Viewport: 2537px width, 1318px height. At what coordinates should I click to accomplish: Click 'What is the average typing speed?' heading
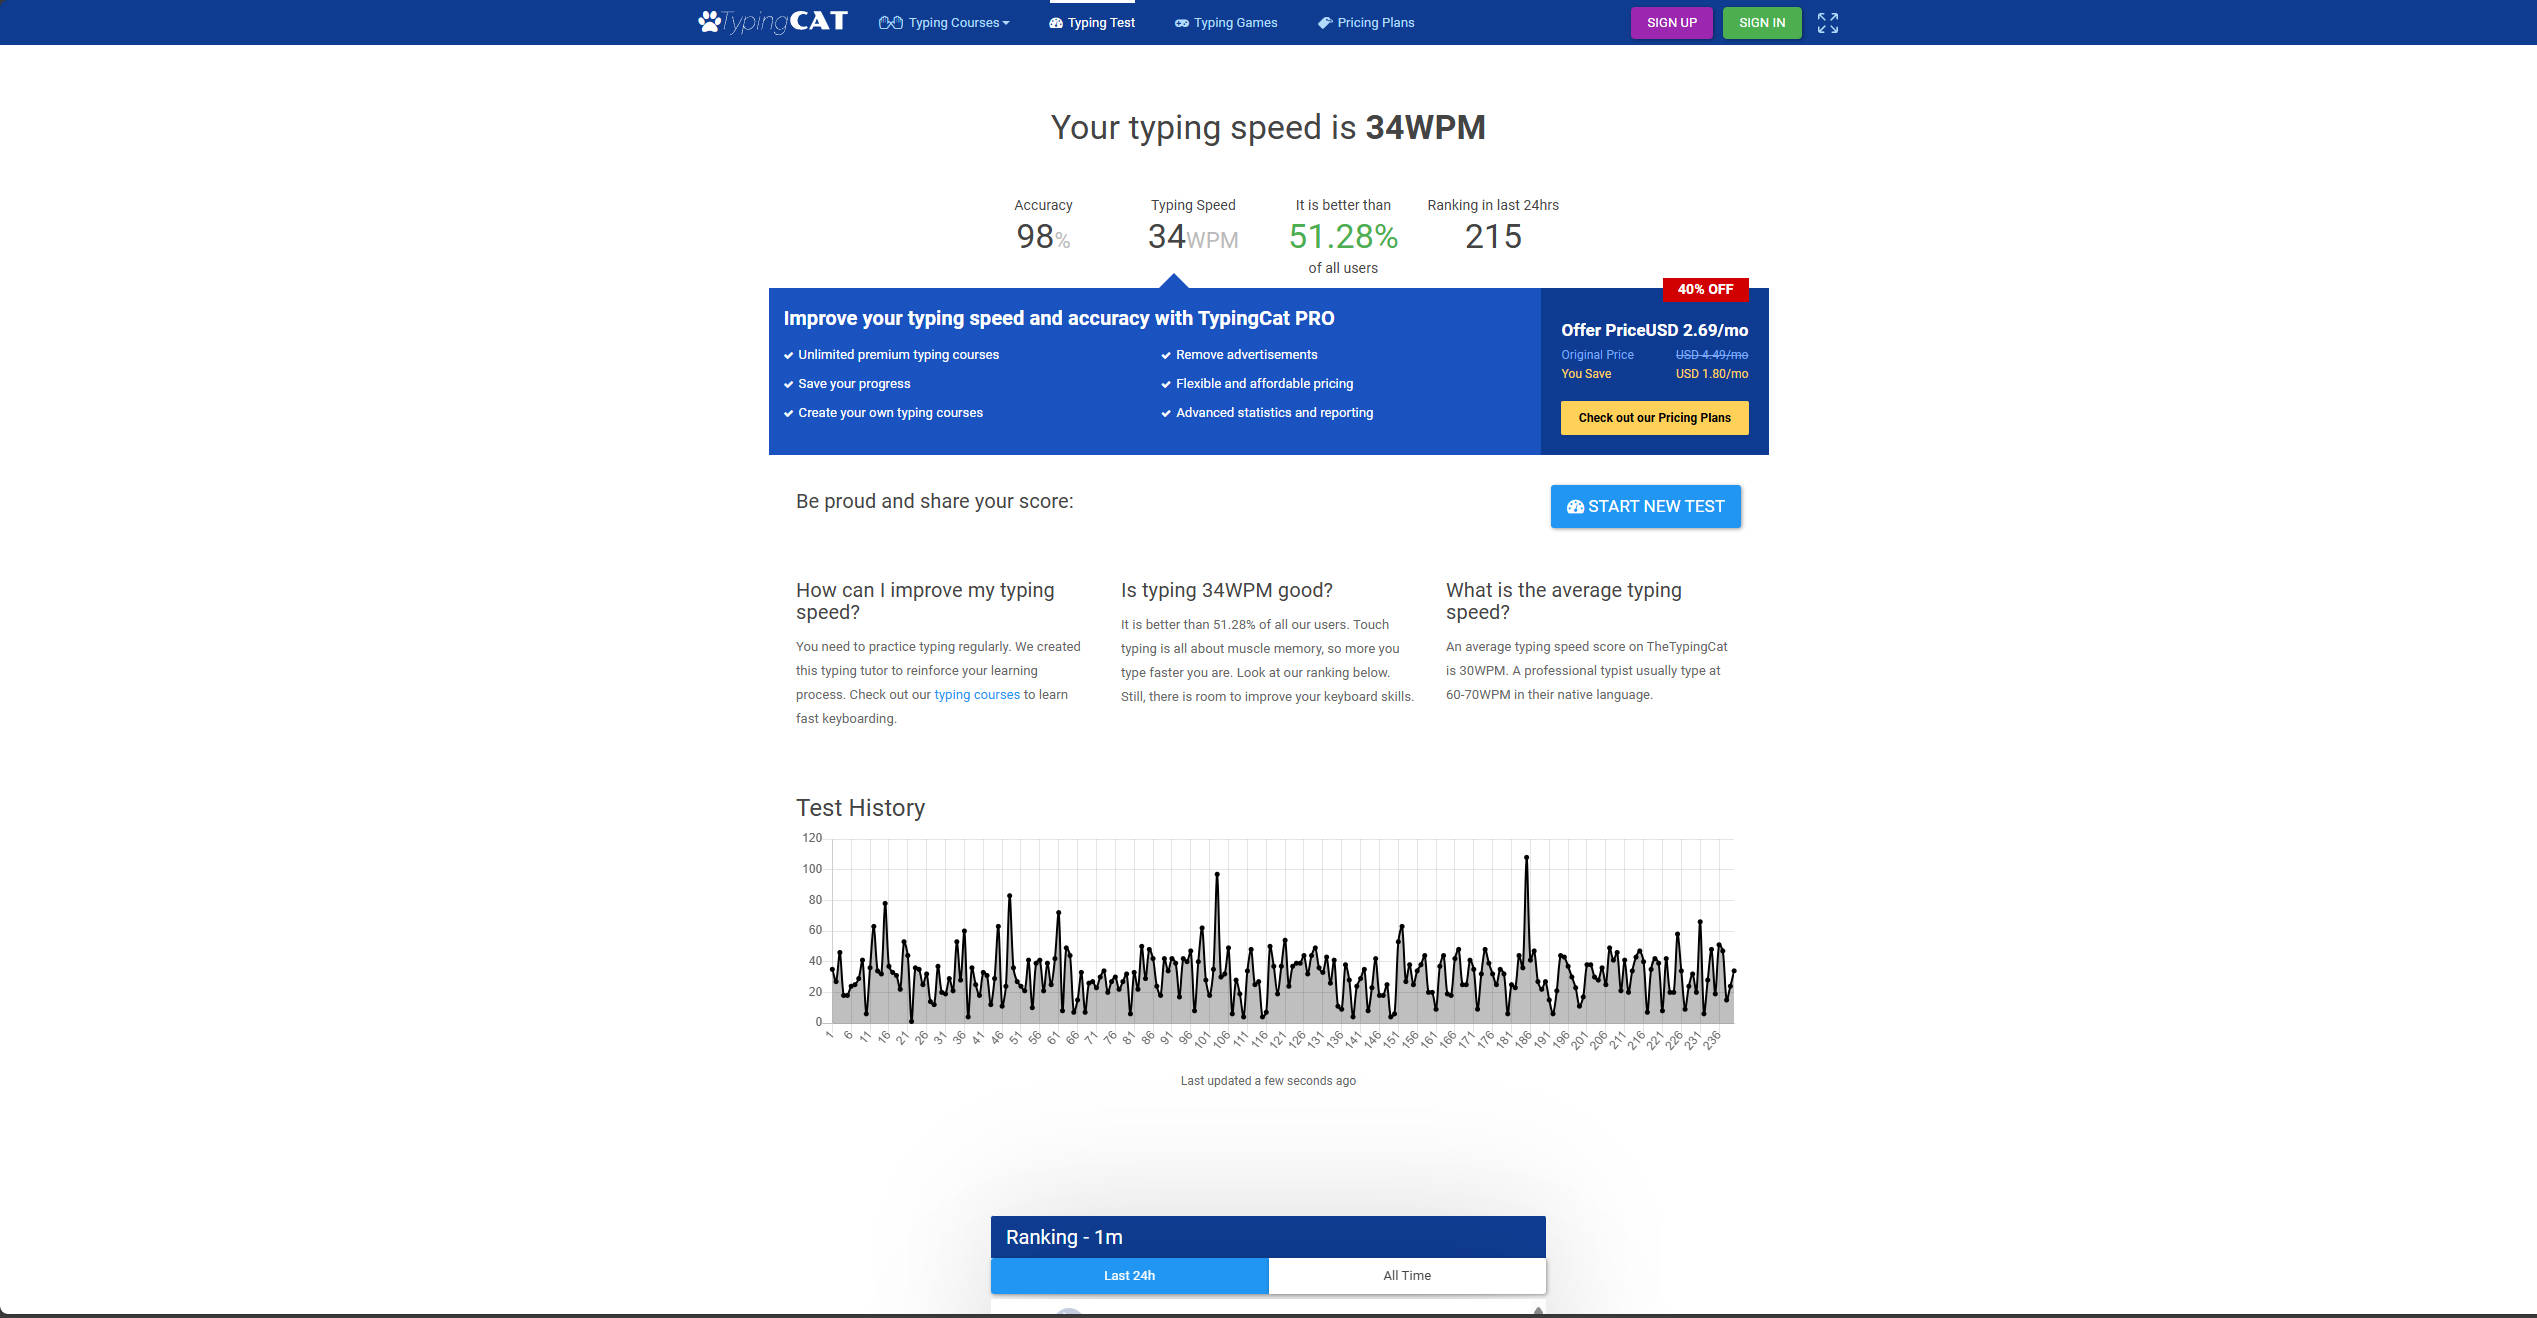coord(1563,601)
